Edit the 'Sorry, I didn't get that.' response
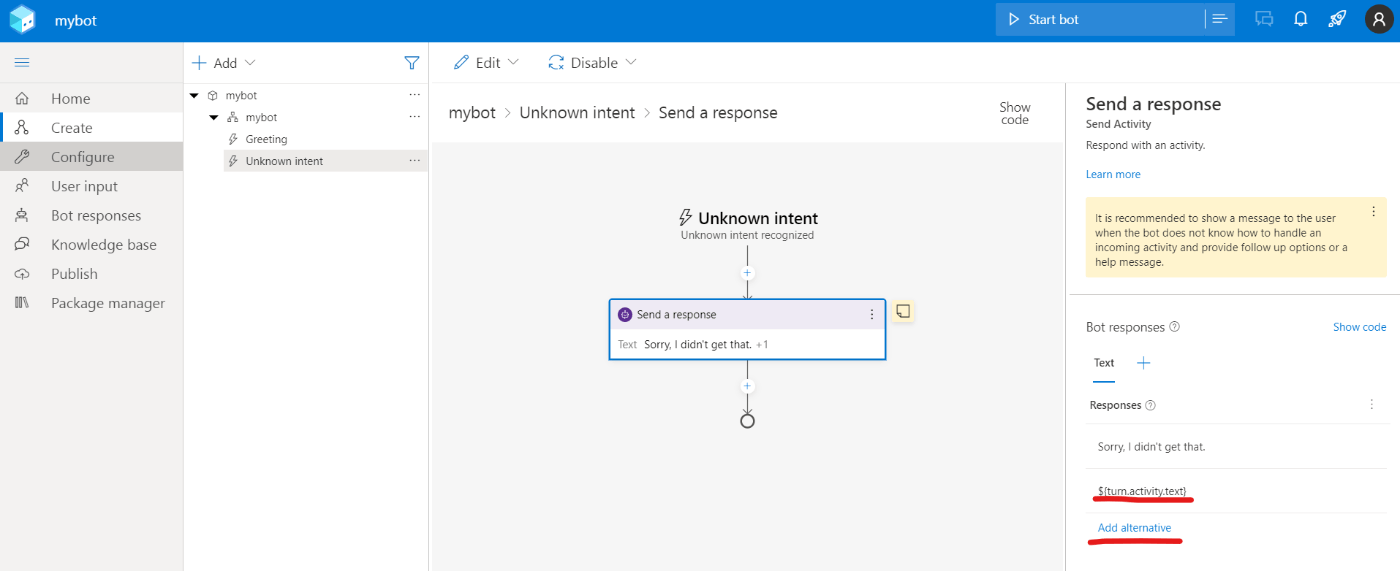 point(1237,447)
